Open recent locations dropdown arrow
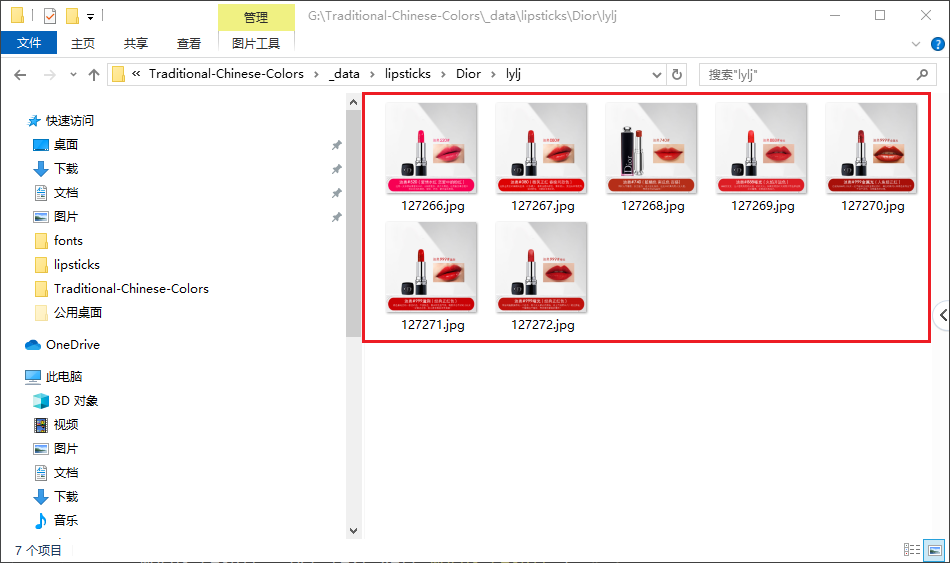This screenshot has width=950, height=563. tap(73, 75)
